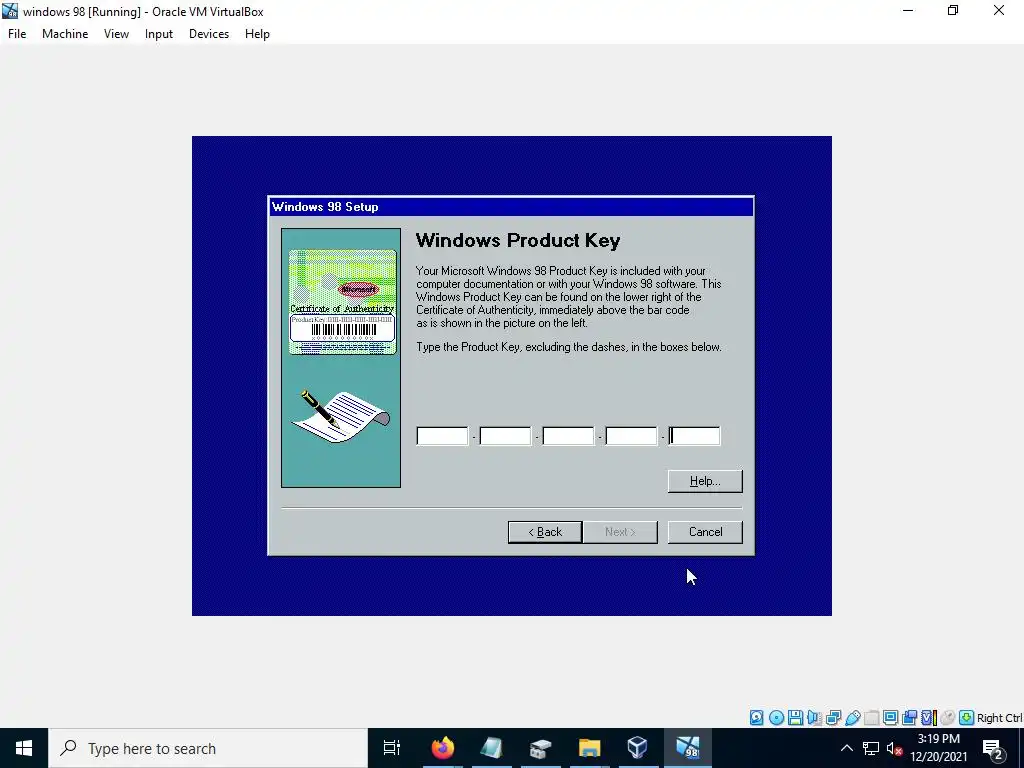1024x768 pixels.
Task: Click the VirtualBox window title icon
Action: tap(10, 11)
